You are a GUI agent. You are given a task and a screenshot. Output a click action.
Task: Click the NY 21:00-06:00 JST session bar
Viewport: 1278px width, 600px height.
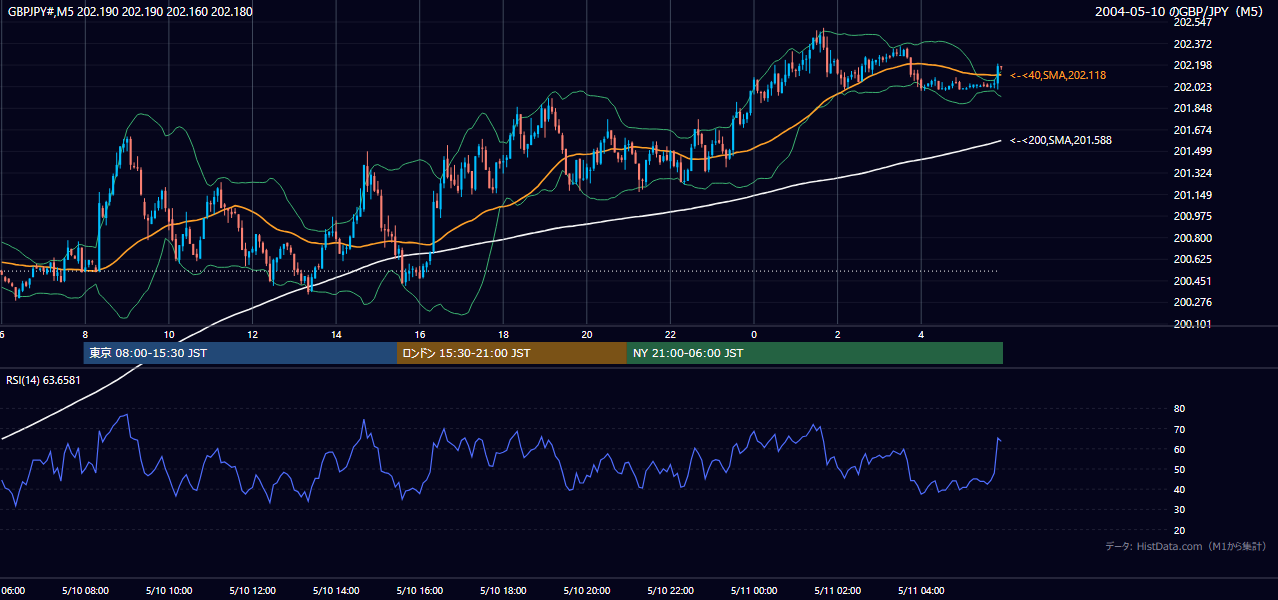(815, 353)
